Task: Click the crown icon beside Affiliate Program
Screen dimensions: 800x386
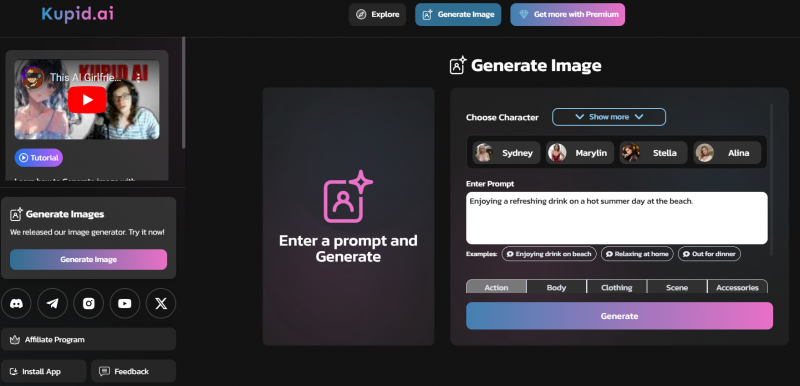Action: (15, 340)
